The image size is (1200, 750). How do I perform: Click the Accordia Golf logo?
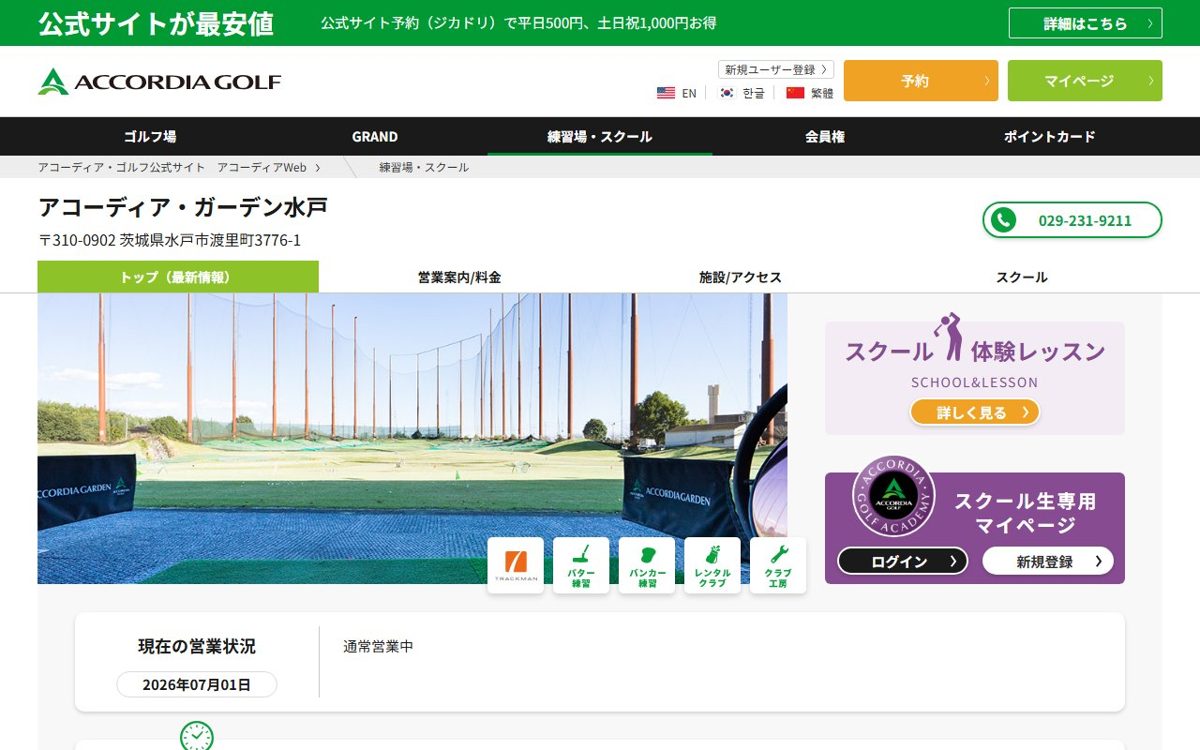pos(160,81)
